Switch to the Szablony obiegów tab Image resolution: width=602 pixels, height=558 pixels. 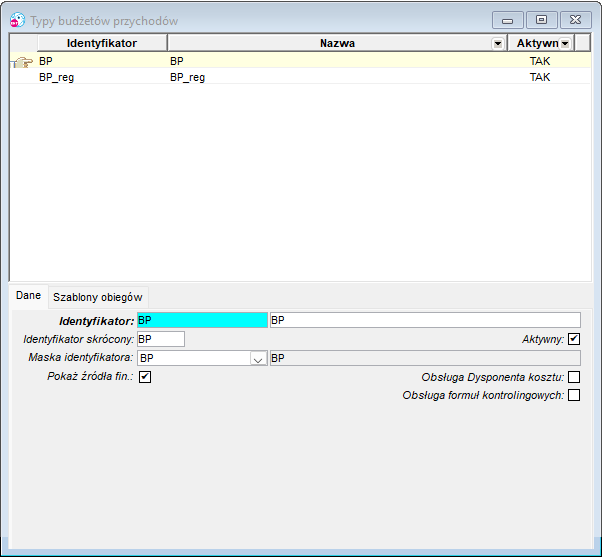coord(98,297)
